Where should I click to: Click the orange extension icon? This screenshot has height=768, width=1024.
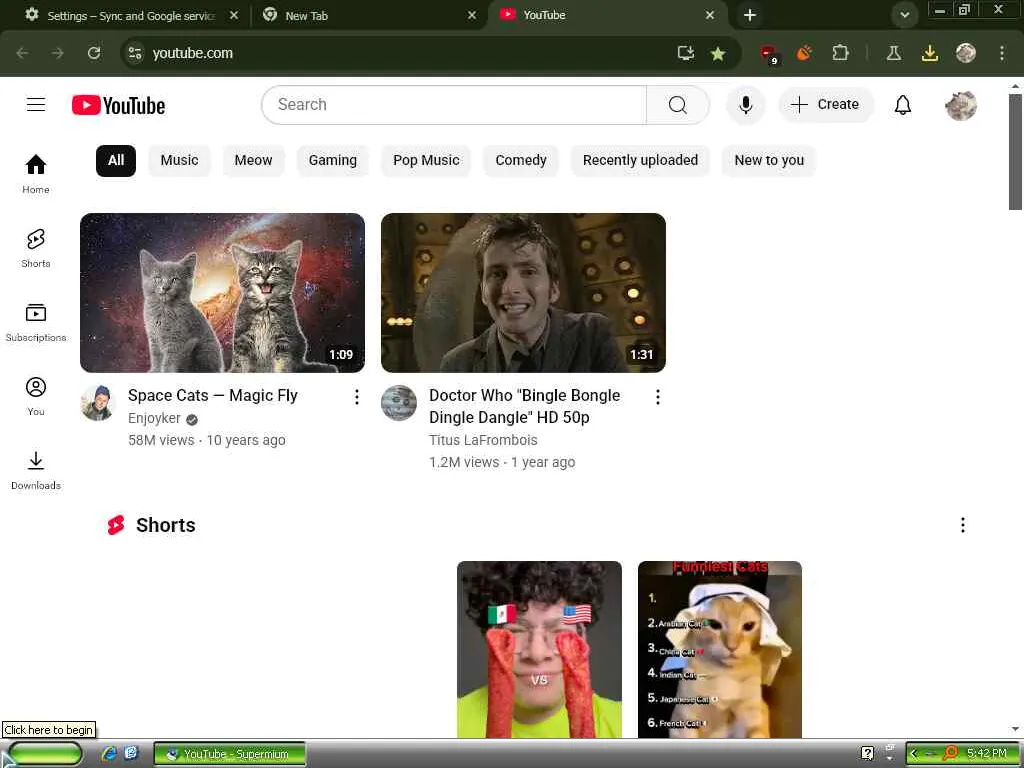805,53
